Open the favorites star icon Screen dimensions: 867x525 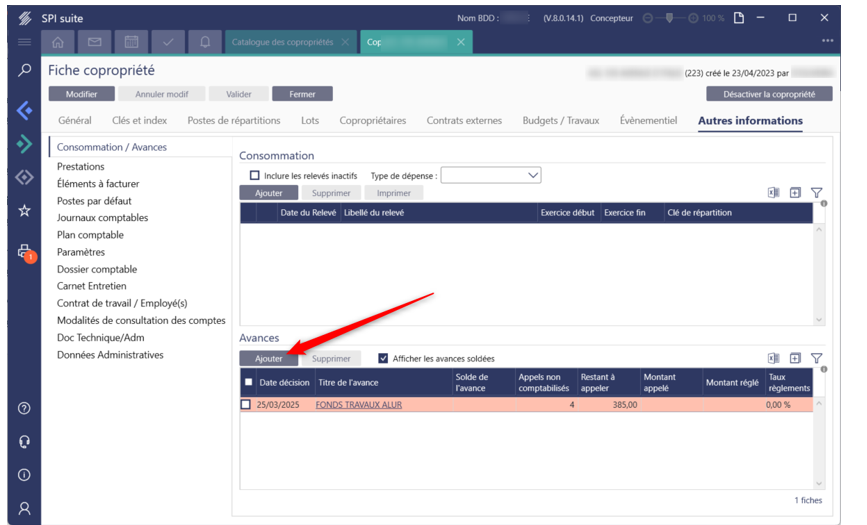25,211
